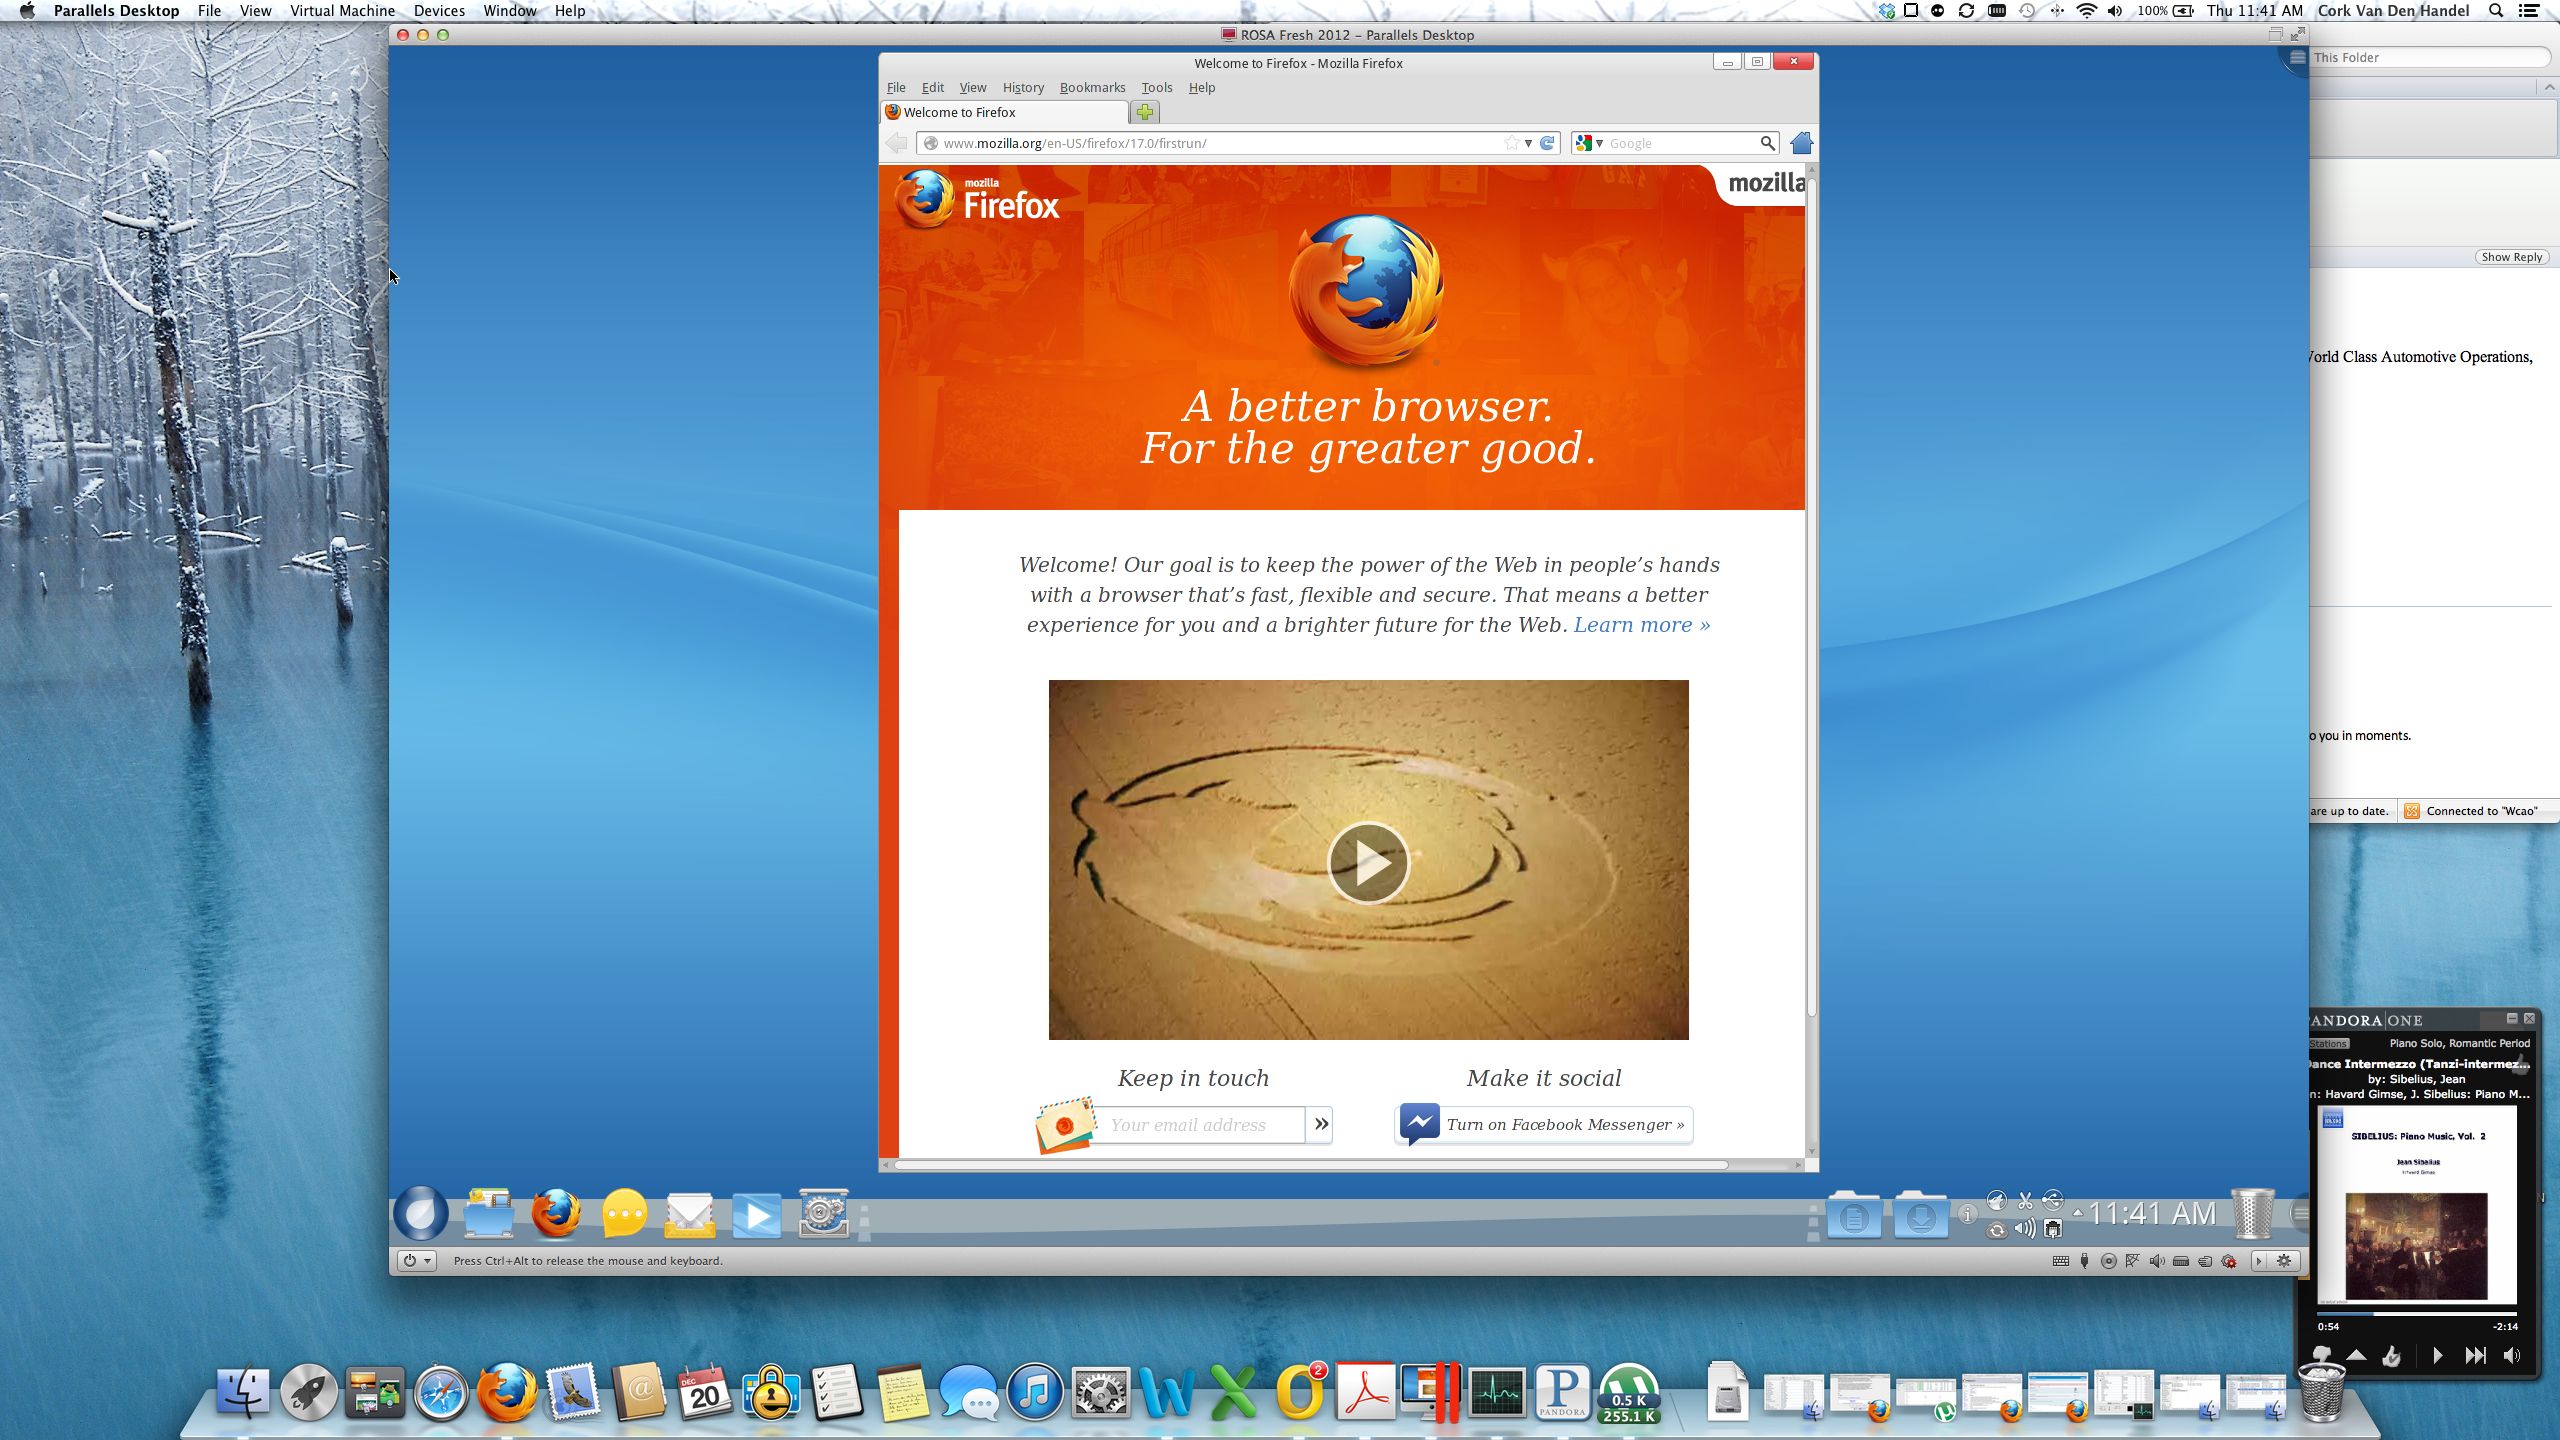This screenshot has height=1440, width=2560.
Task: Open the search engine dropdown arrow
Action: point(1600,144)
